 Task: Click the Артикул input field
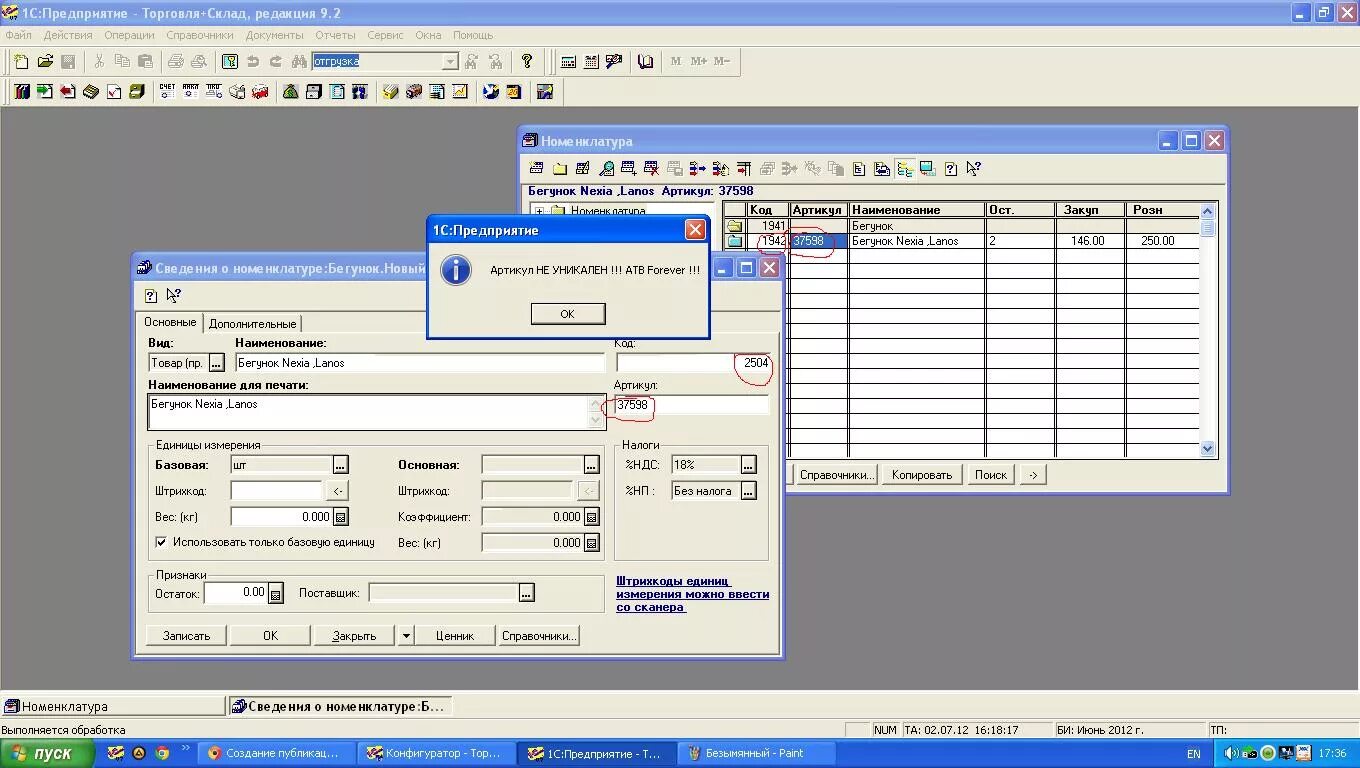tap(692, 405)
